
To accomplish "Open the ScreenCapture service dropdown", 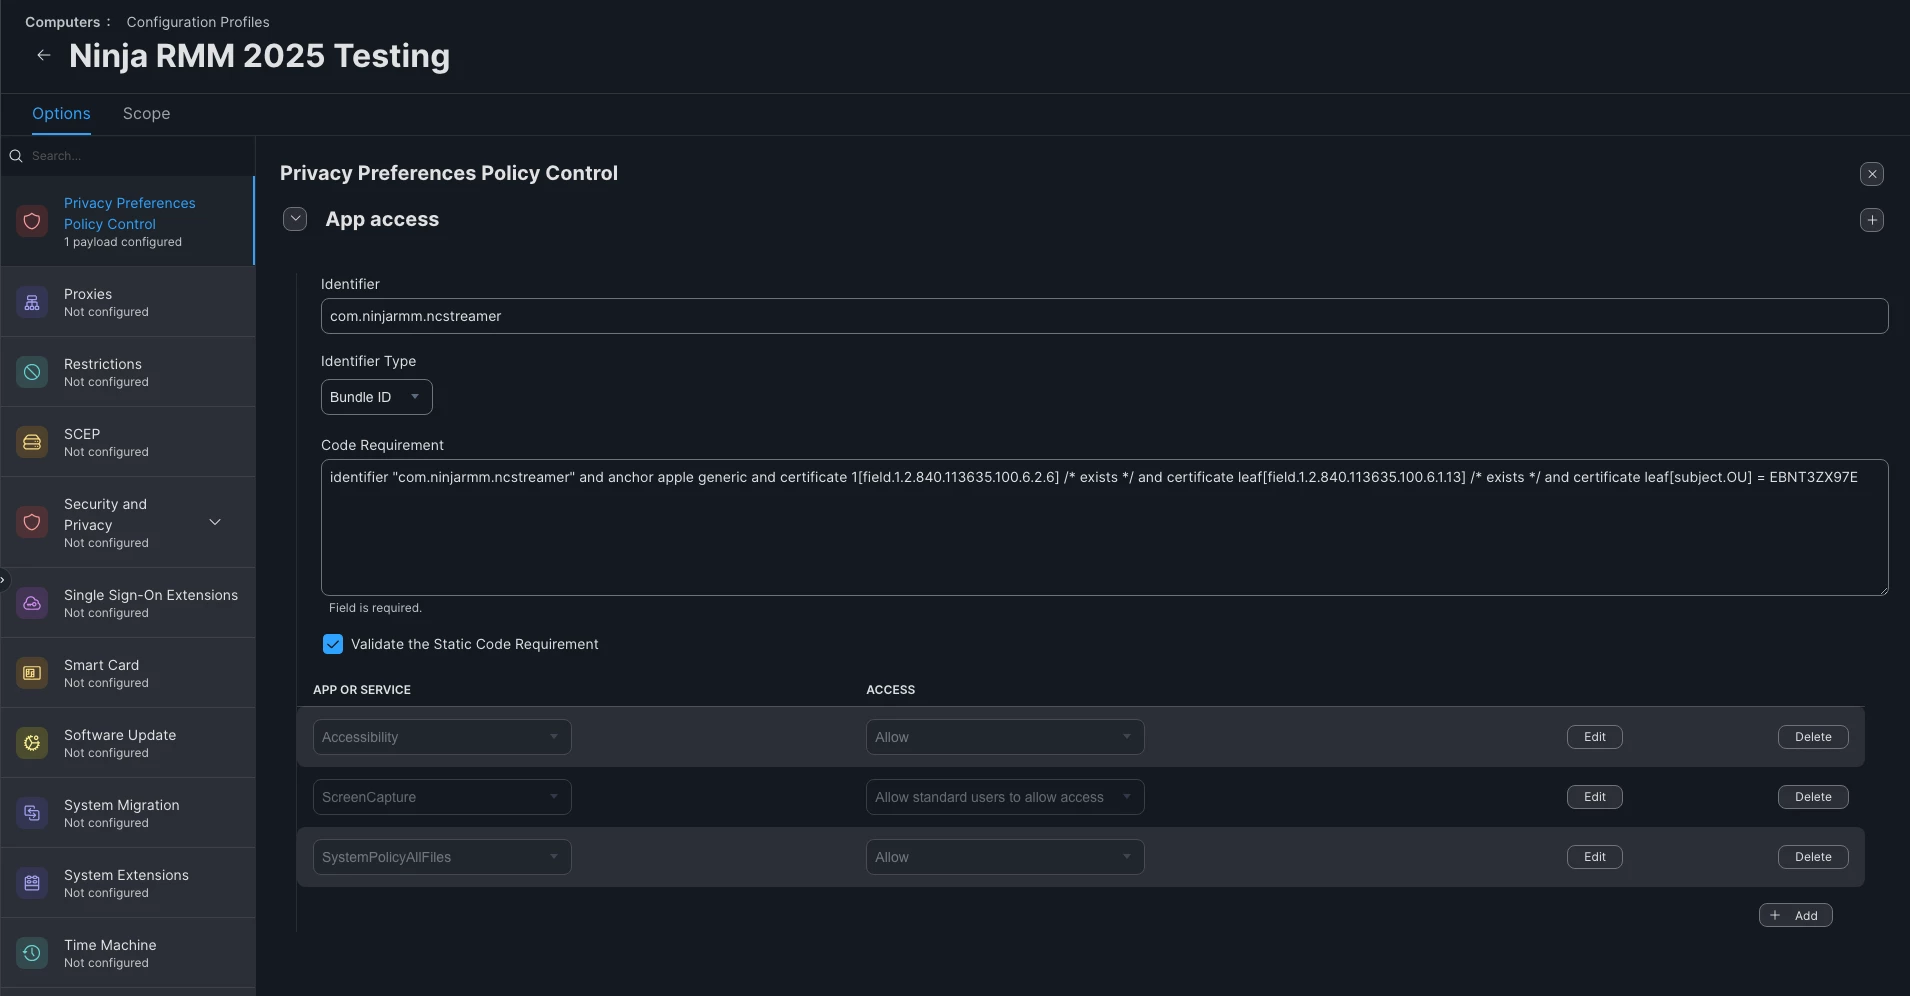I will [x=442, y=797].
